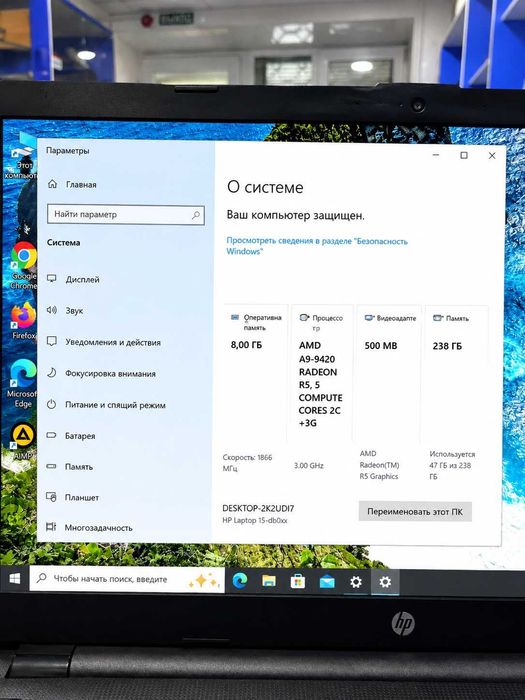Select the Видеоадаптер 500 MB card
Viewport: 525px width, 700px height.
[388, 374]
